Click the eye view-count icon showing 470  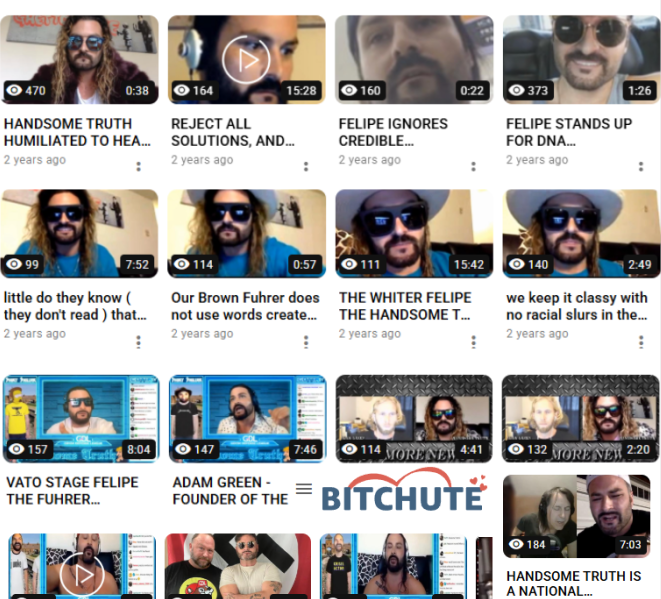pyautogui.click(x=14, y=90)
